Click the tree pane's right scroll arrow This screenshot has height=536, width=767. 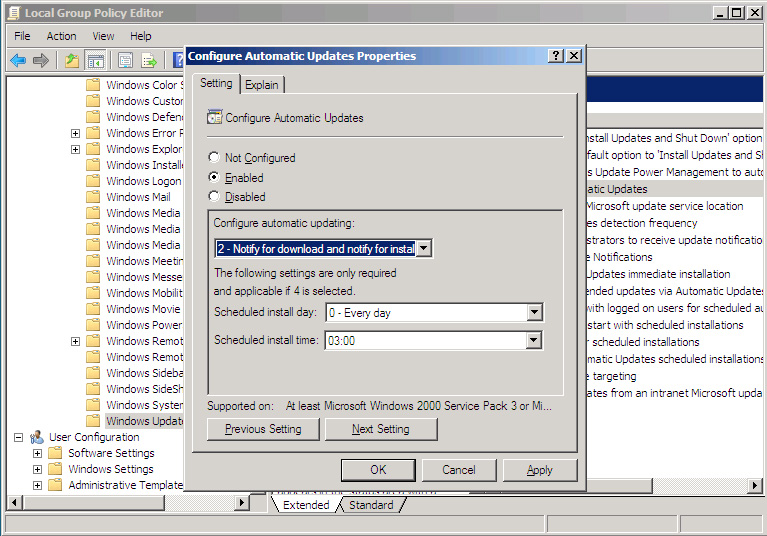pos(241,502)
